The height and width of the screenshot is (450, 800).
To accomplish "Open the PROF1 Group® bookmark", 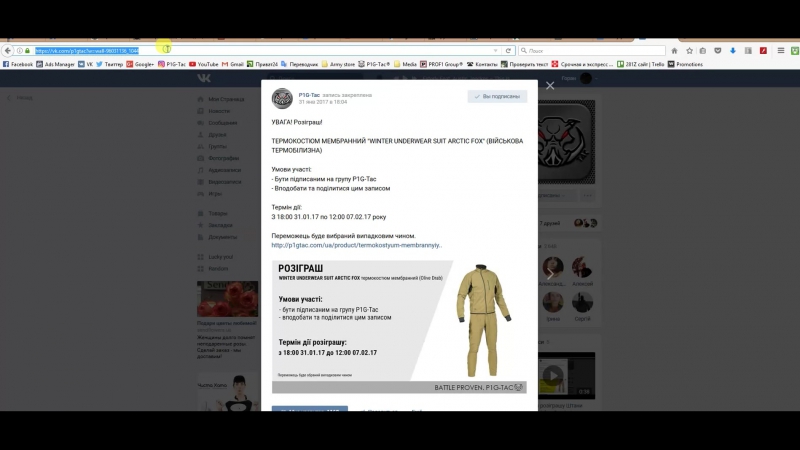I will click(441, 64).
